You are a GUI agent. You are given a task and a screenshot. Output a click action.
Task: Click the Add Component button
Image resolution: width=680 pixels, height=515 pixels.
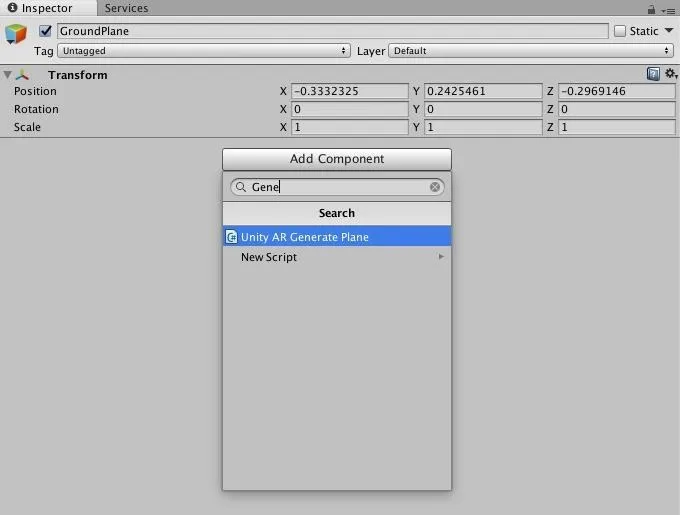337,159
